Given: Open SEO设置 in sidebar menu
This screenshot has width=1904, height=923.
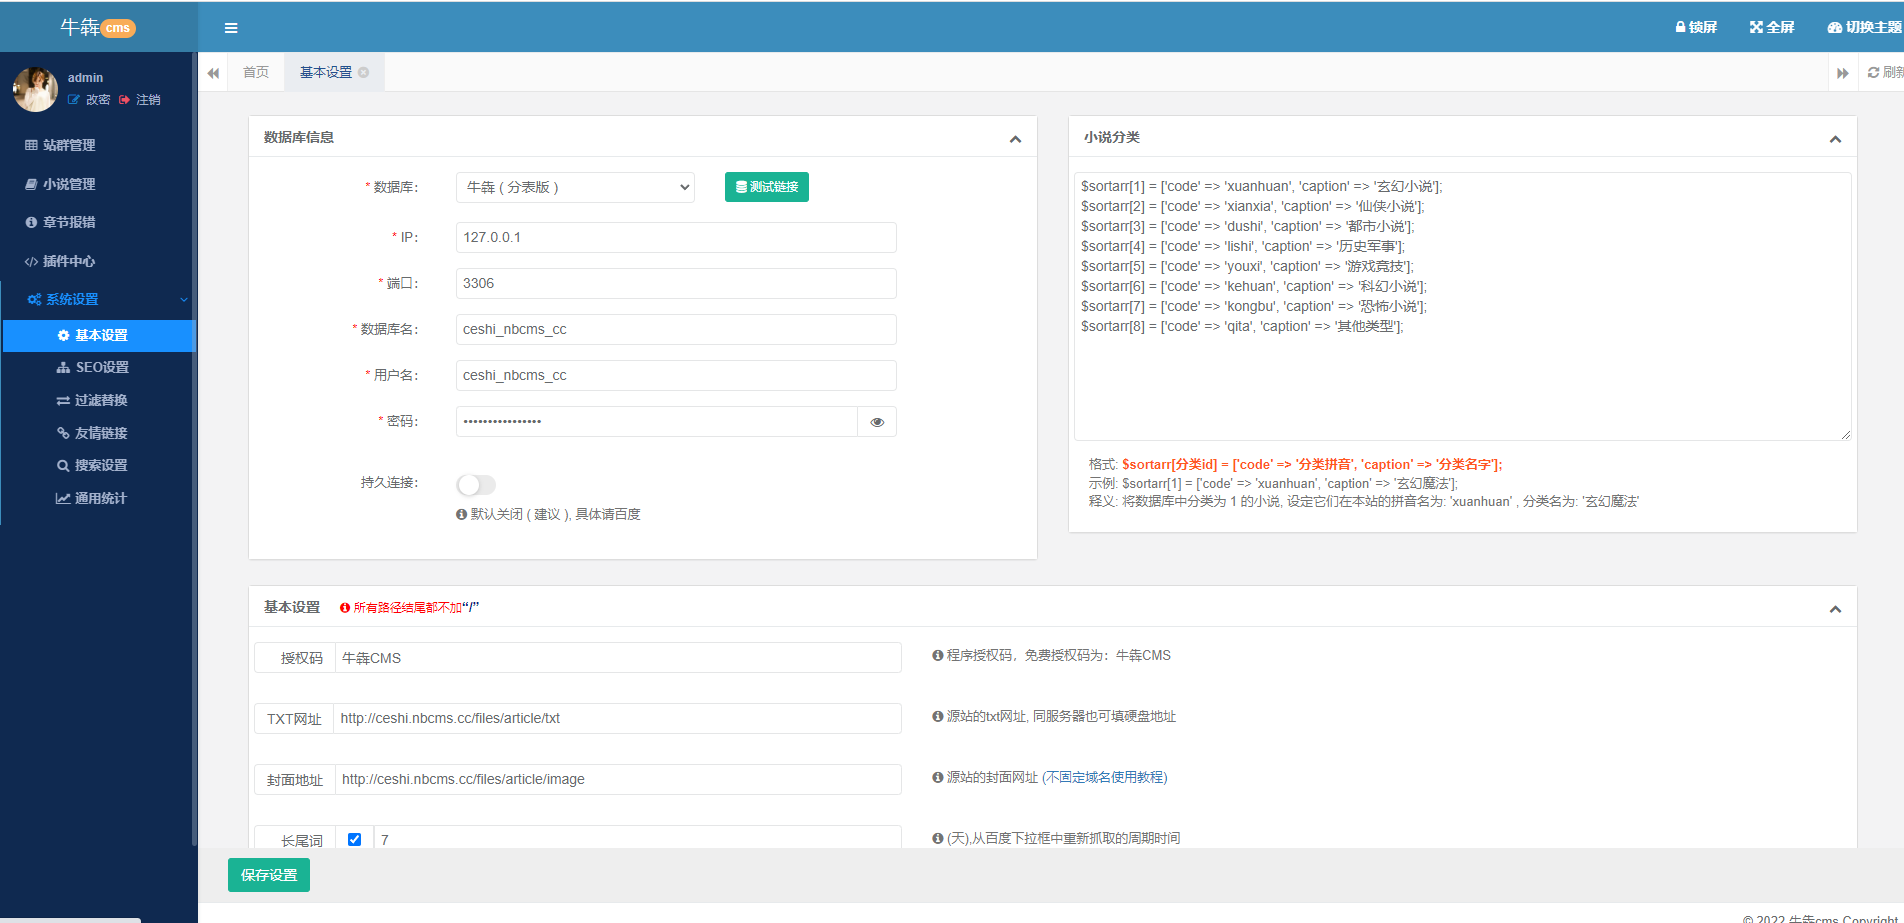Looking at the screenshot, I should pos(101,367).
